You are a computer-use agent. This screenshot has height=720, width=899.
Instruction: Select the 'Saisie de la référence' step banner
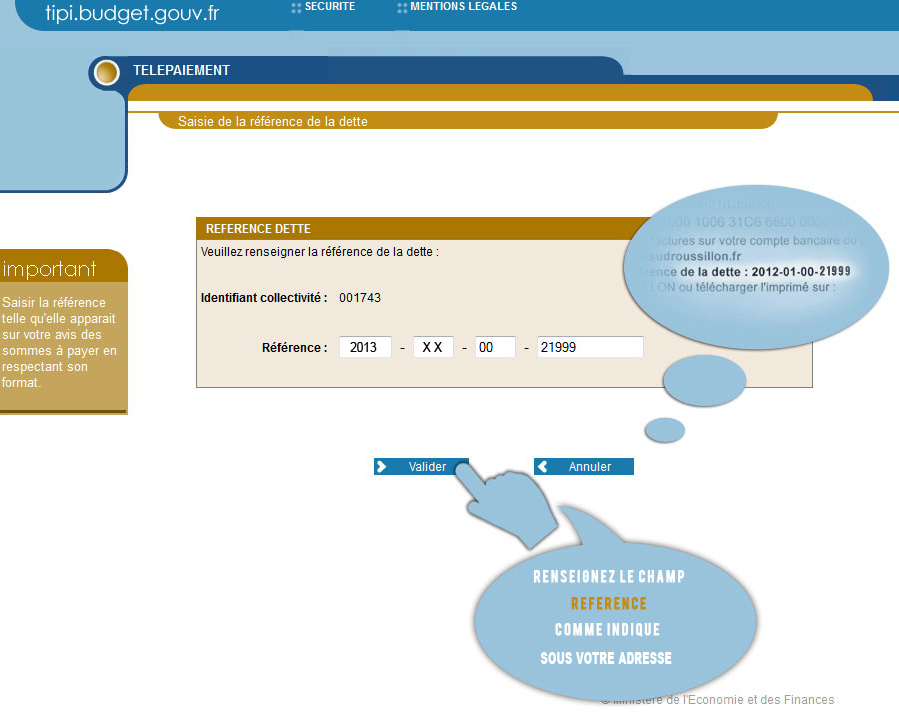point(273,122)
